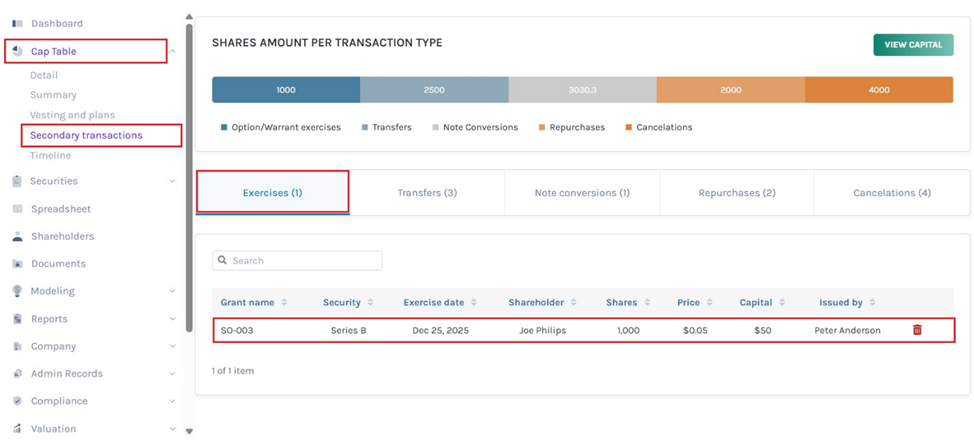Image resolution: width=974 pixels, height=444 pixels.
Task: Open Vesting and plans item
Action: [x=73, y=115]
